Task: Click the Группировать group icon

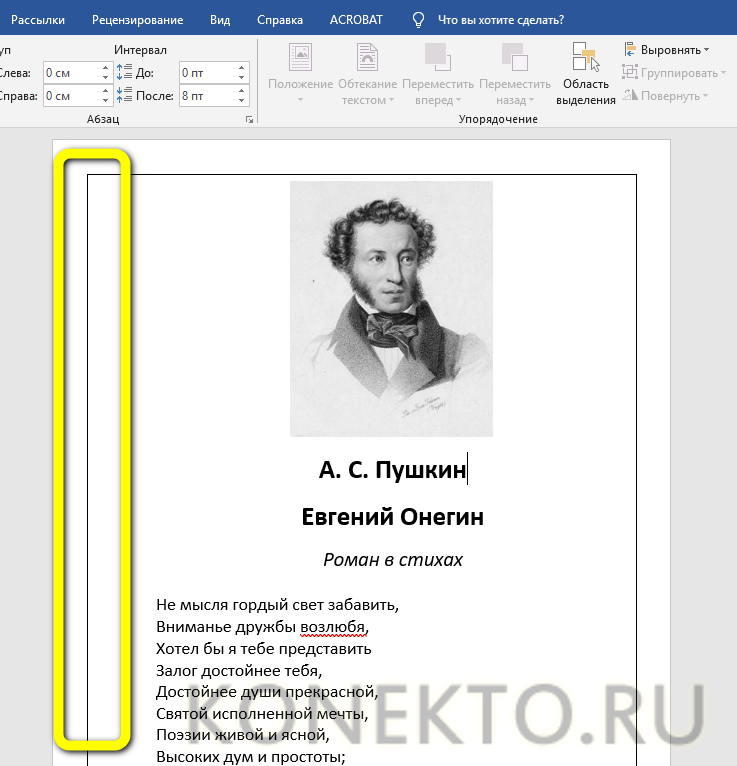Action: [x=630, y=72]
